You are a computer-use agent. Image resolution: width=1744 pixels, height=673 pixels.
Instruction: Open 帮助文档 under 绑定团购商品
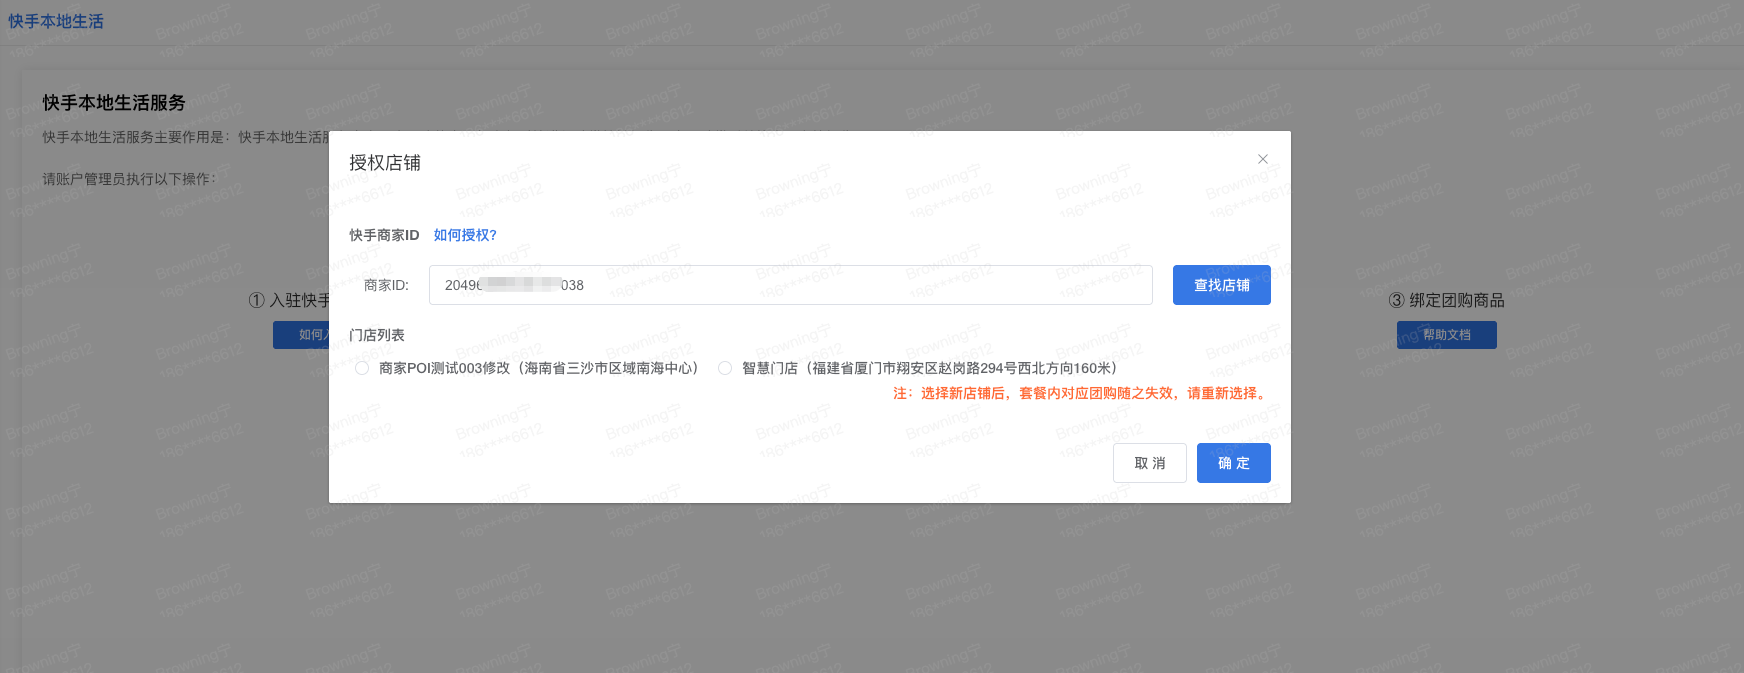pyautogui.click(x=1446, y=335)
